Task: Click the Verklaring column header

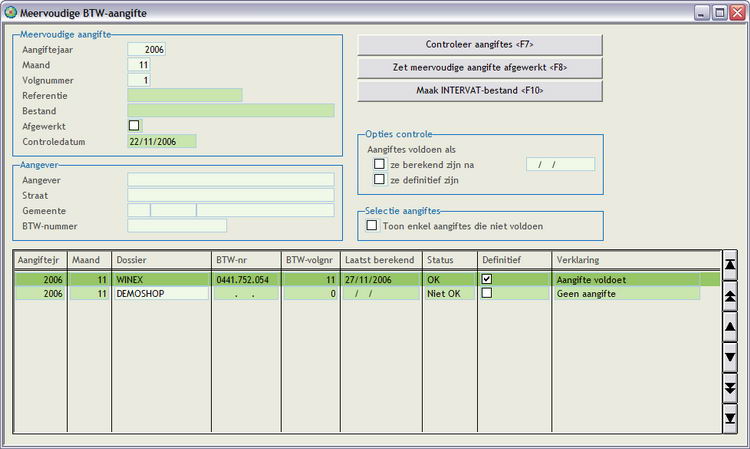Action: [x=636, y=260]
